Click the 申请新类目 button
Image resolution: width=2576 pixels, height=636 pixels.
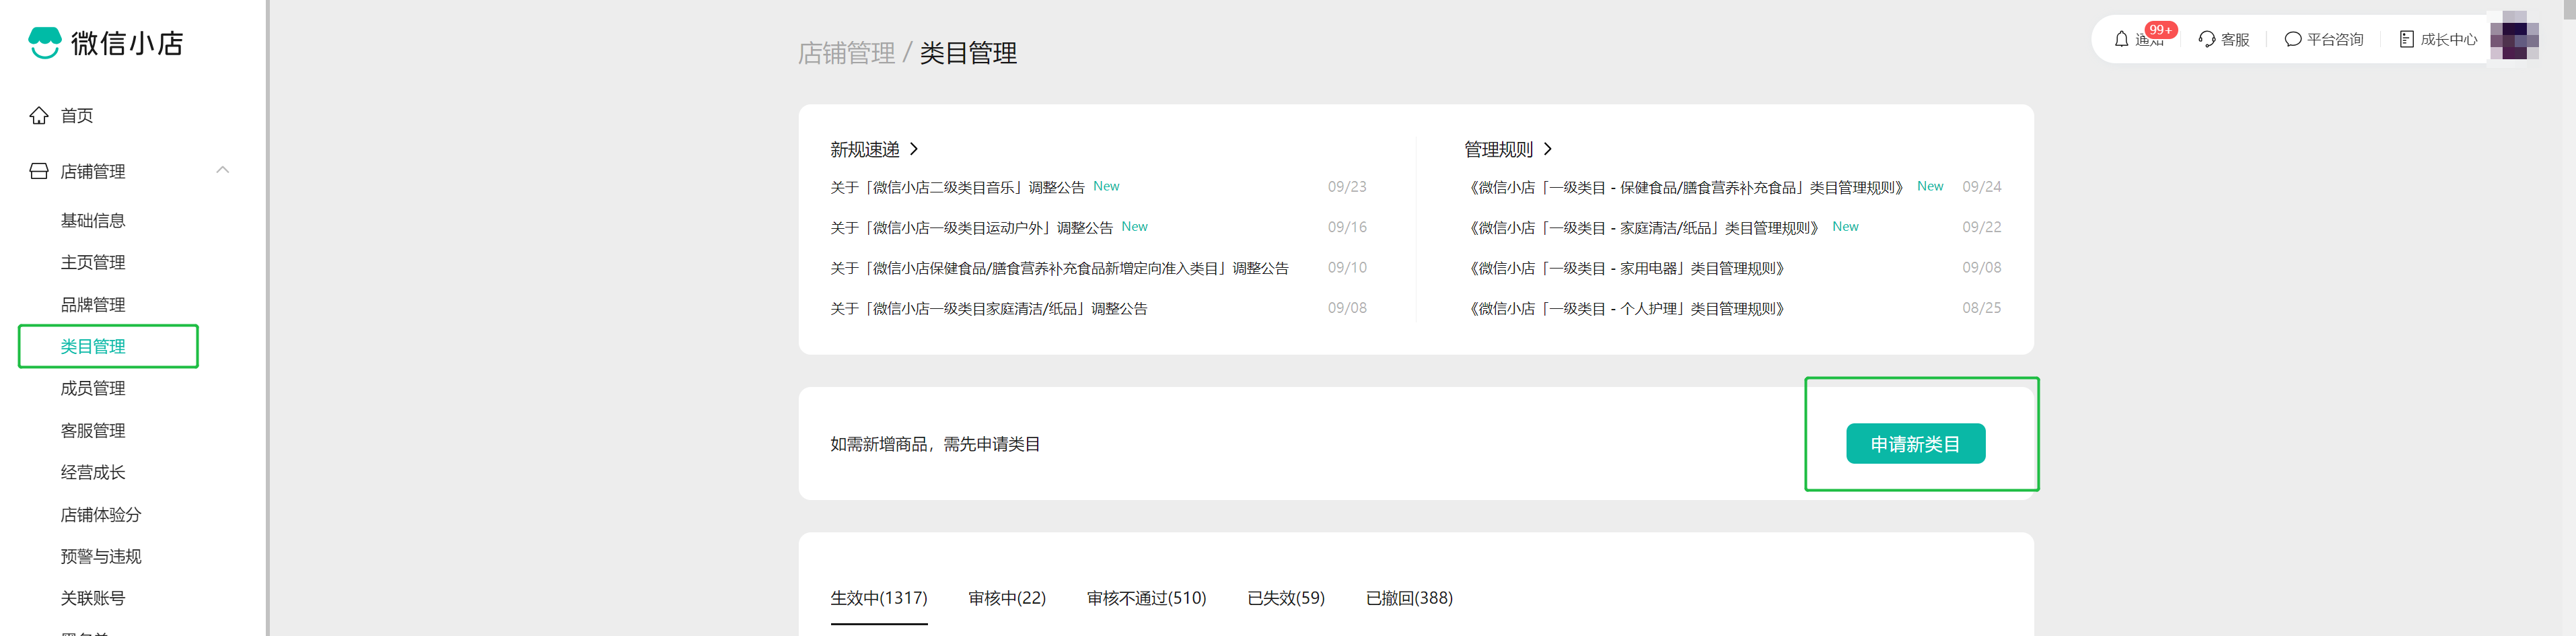click(1914, 444)
